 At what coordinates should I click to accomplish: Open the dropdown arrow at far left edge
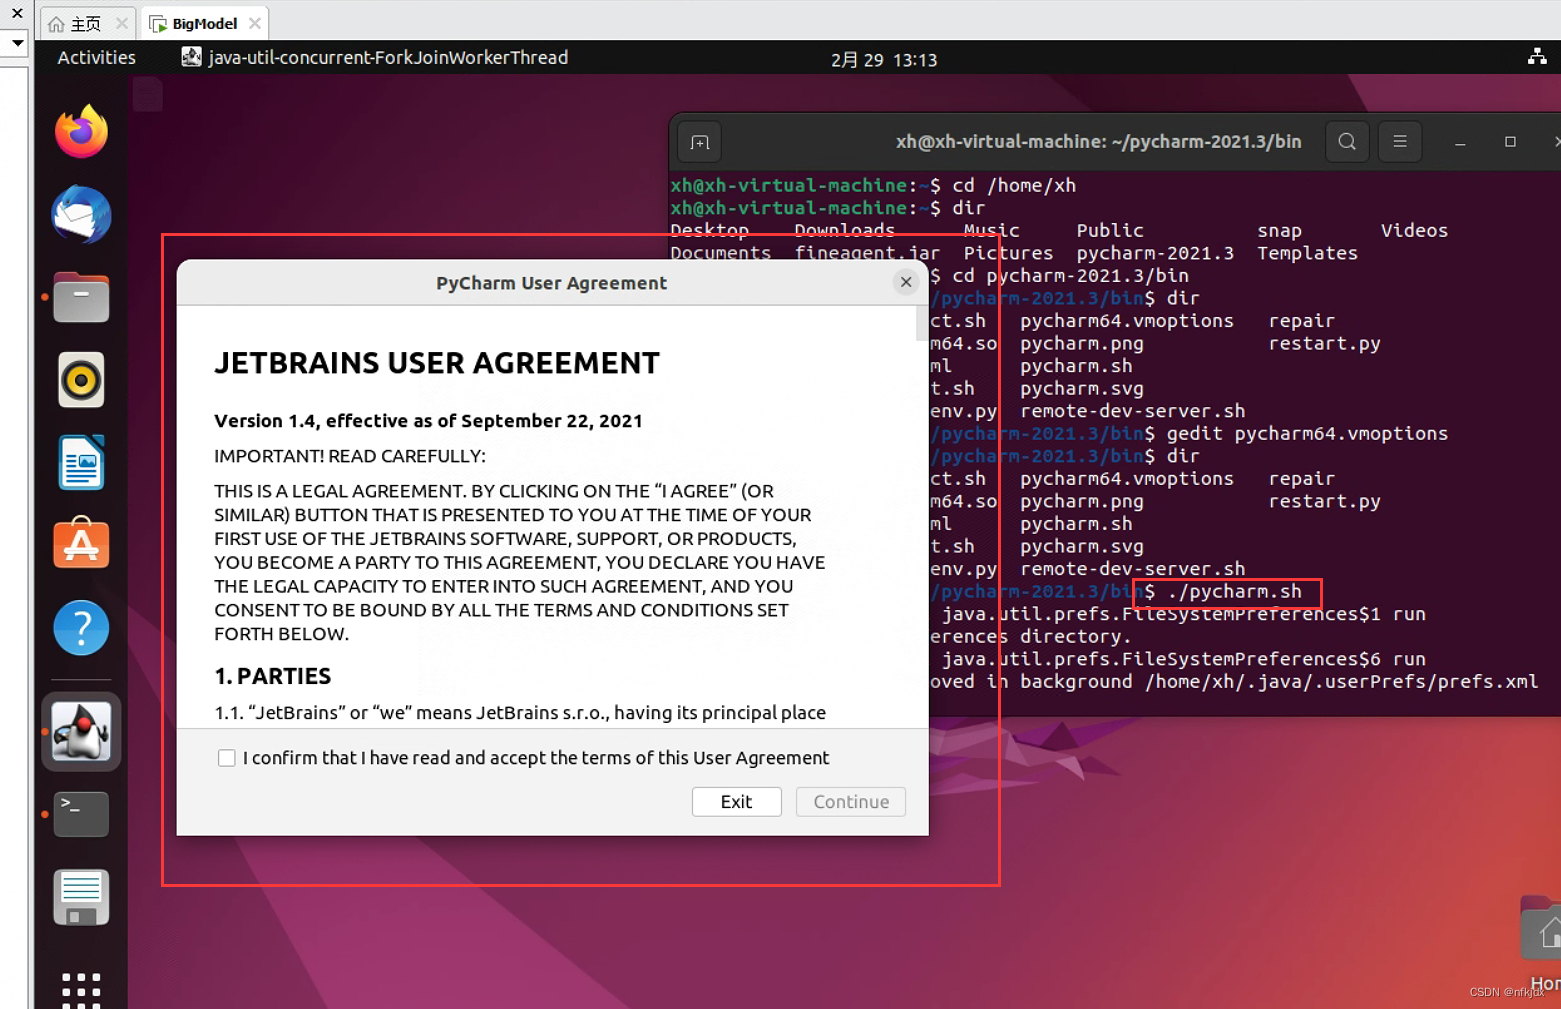coord(17,43)
